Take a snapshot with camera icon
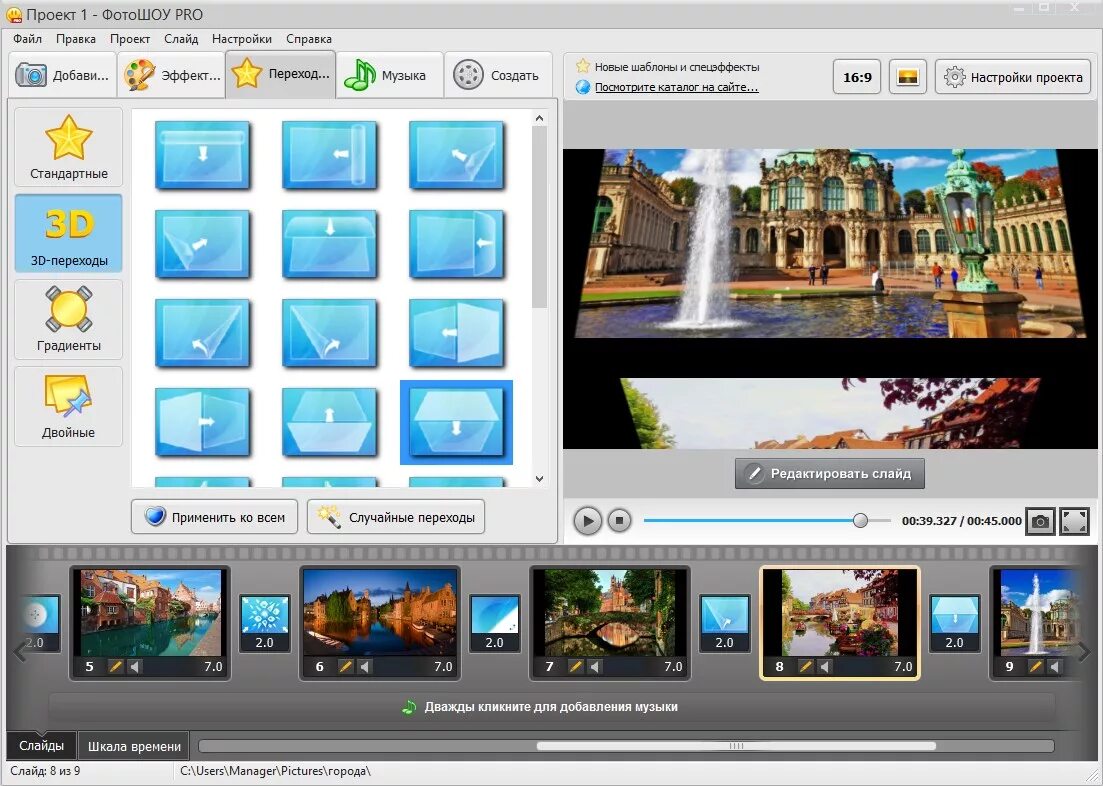Viewport: 1103px width, 786px height. pos(1040,521)
